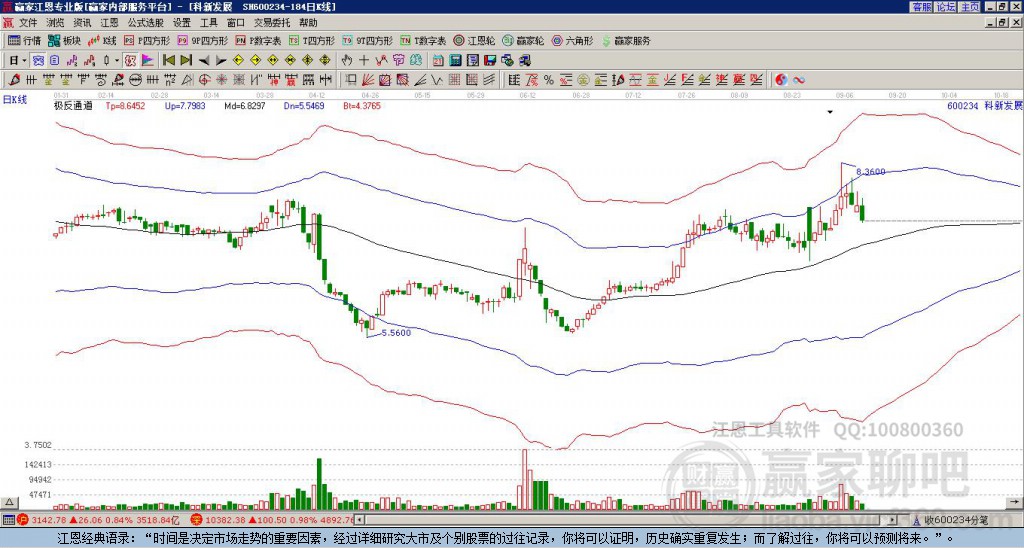Click the keyboard grid icon in status bar

tap(8, 520)
